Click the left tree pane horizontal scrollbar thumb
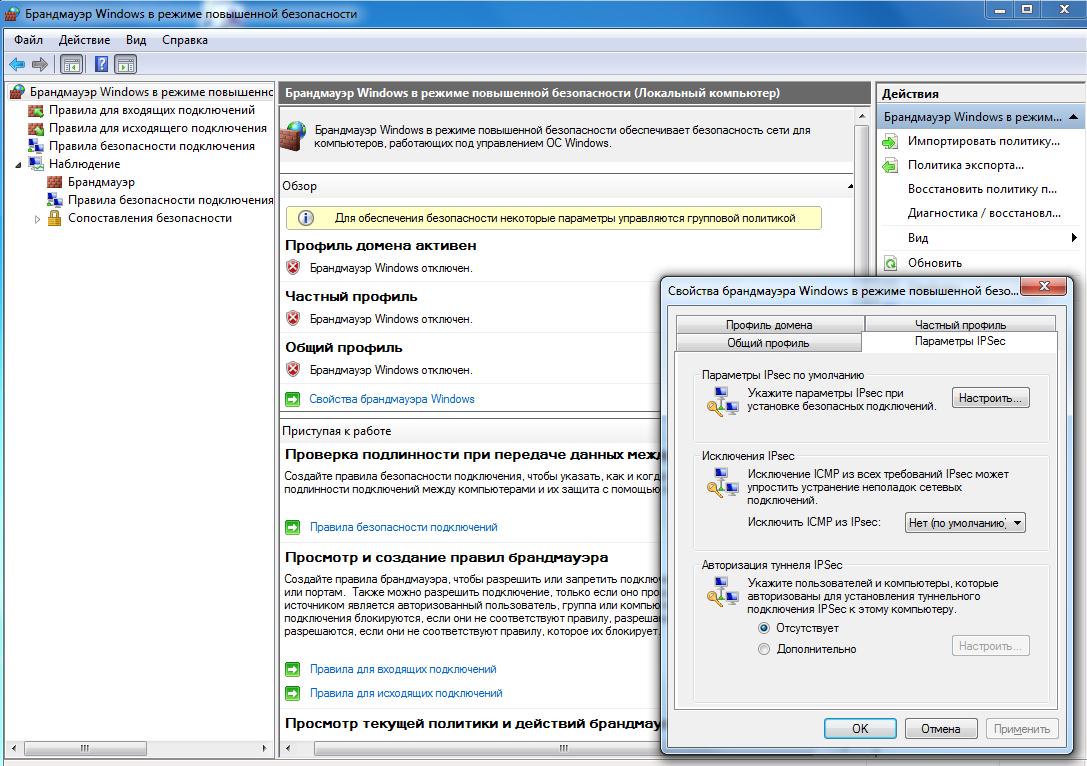The width and height of the screenshot is (1087, 766). [x=85, y=748]
